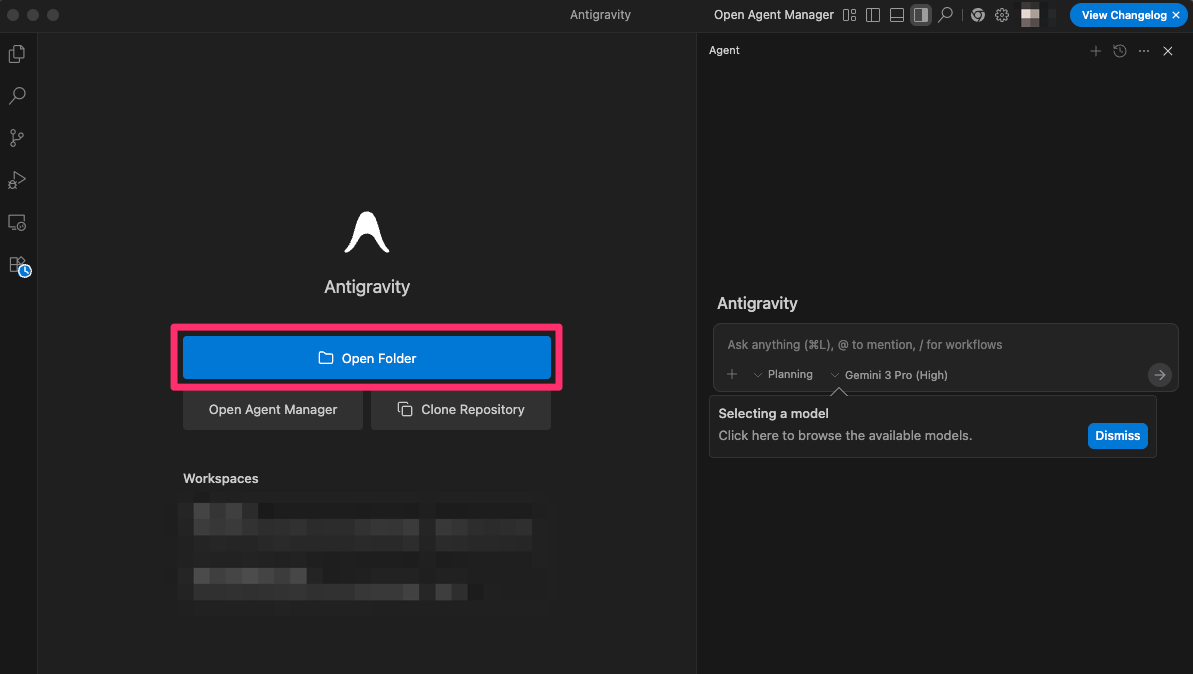This screenshot has width=1193, height=674.
Task: Toggle the primary side bar visibility
Action: (873, 14)
